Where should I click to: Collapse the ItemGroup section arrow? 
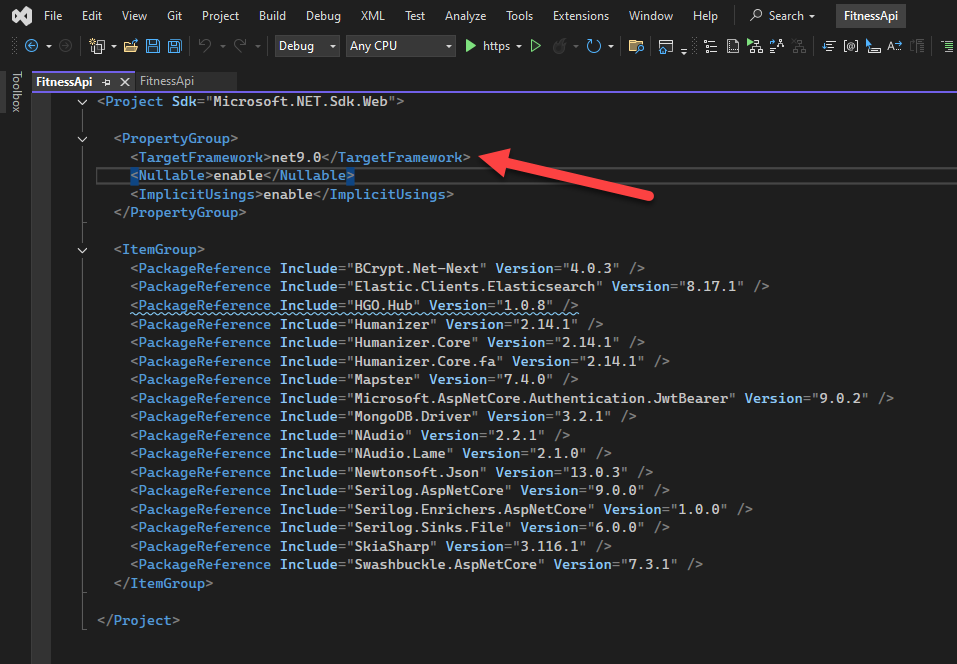click(x=82, y=249)
